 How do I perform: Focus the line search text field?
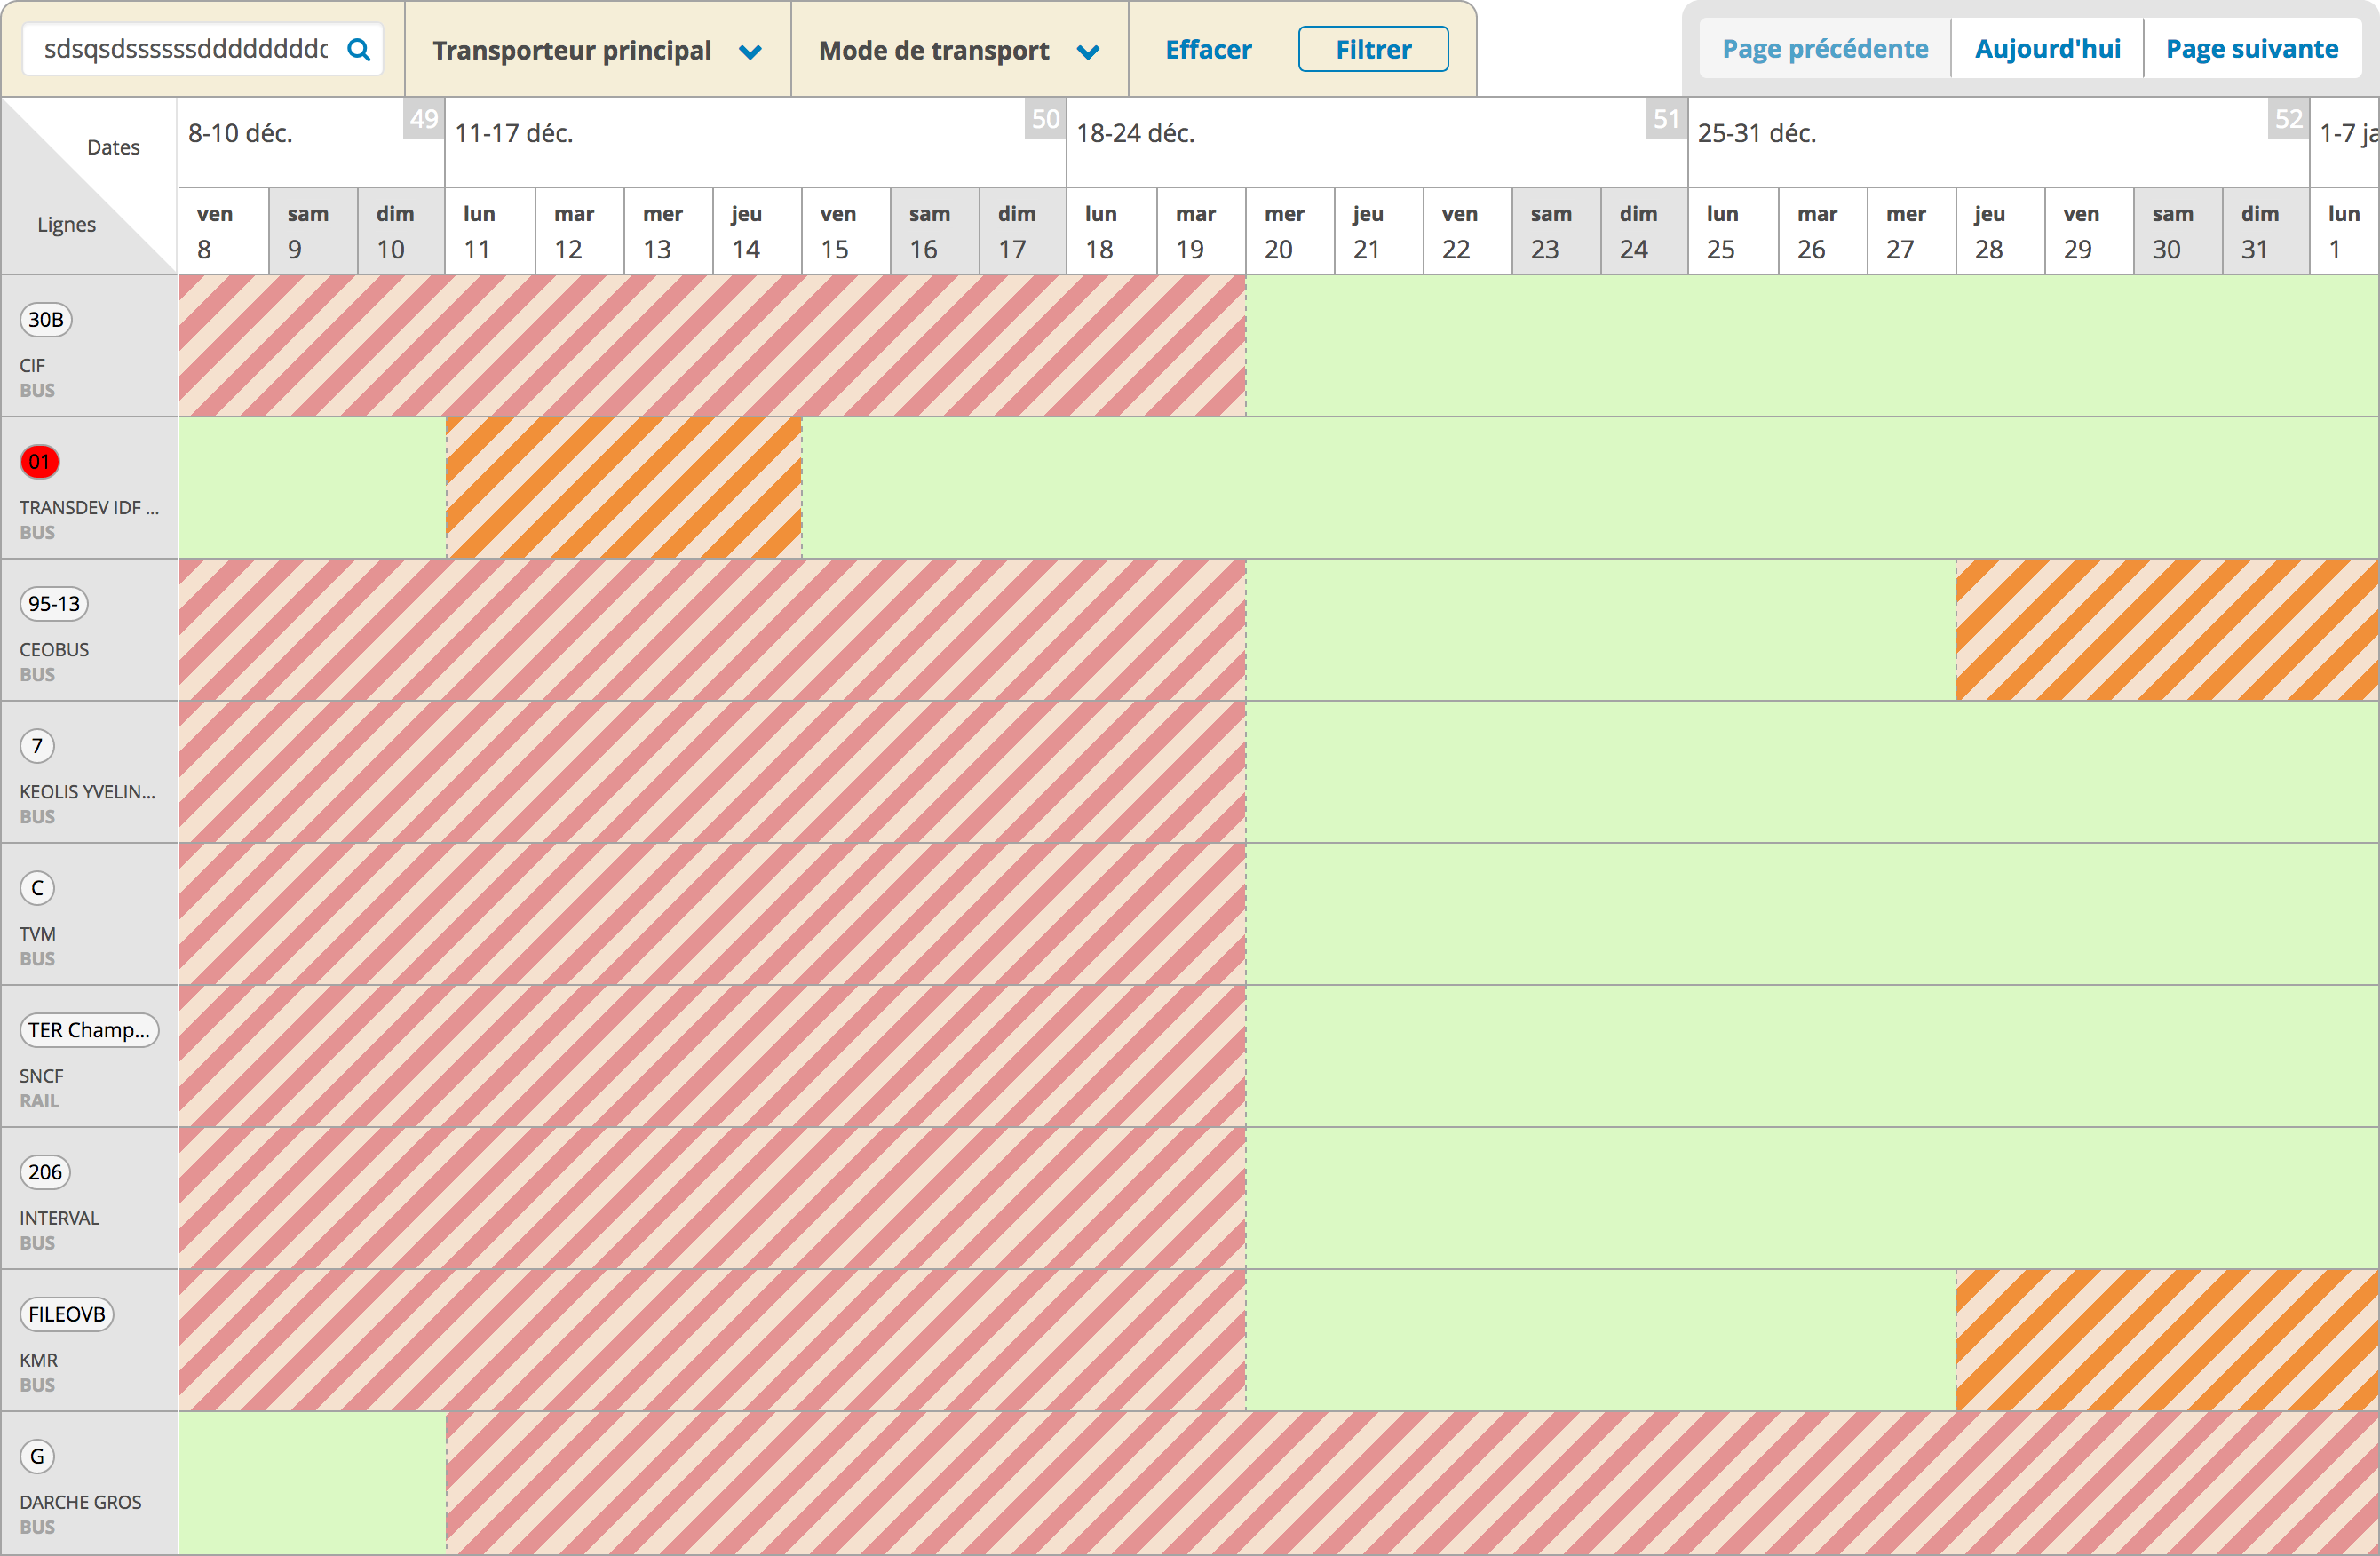click(186, 49)
